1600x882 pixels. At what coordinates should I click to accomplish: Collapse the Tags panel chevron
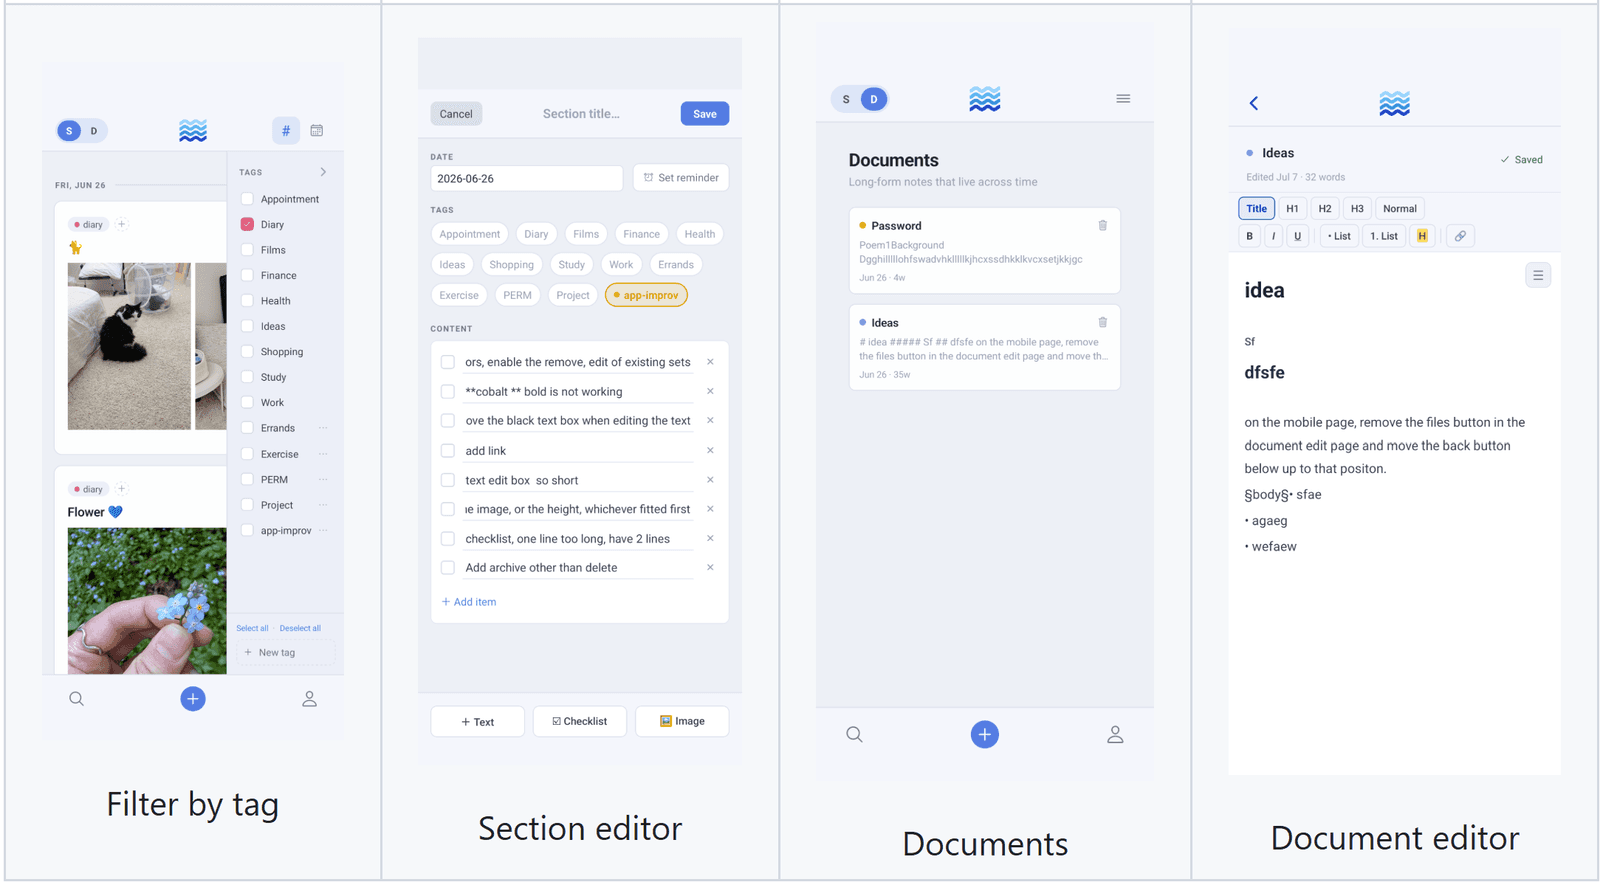pos(323,172)
